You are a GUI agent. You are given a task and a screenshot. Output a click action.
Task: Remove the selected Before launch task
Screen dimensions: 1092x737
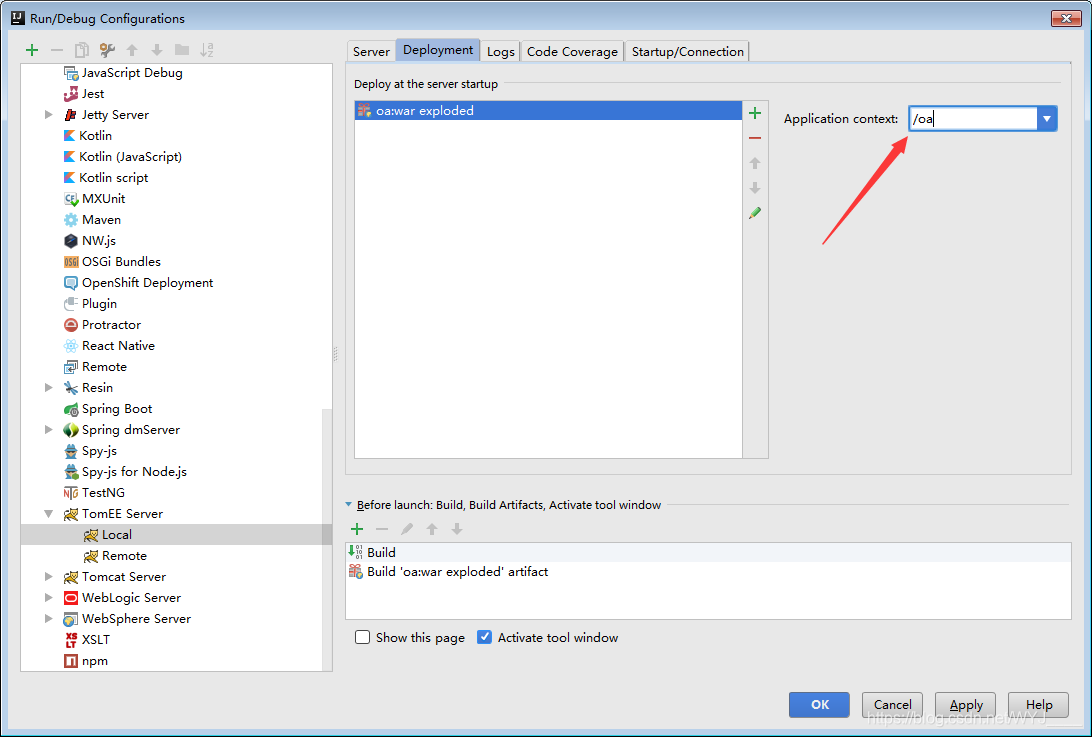(382, 529)
